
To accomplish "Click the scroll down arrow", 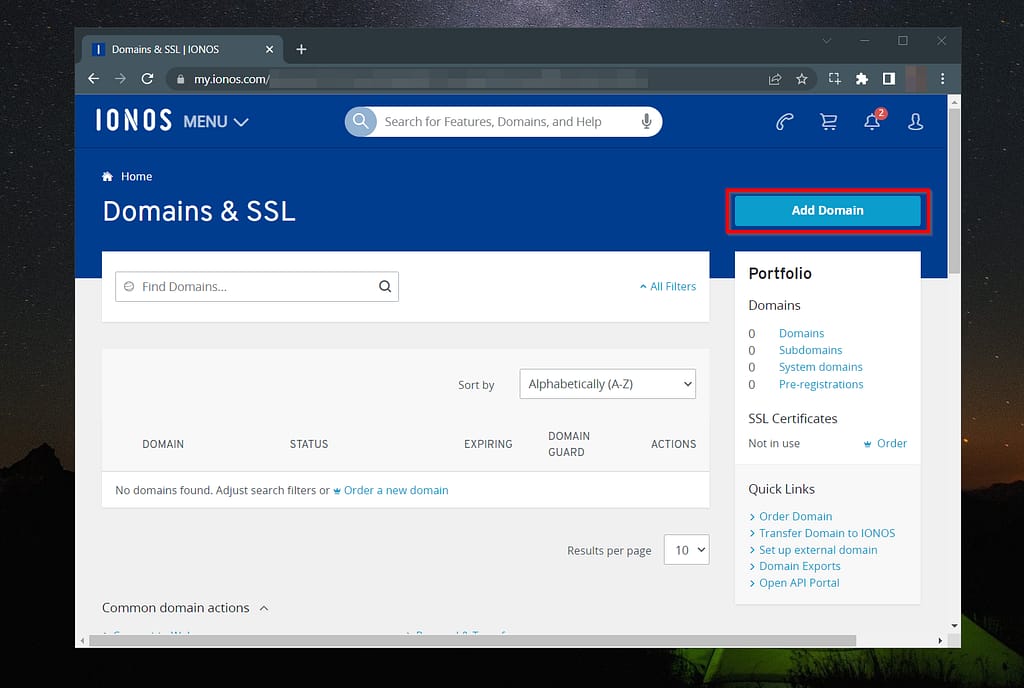I will [x=954, y=625].
